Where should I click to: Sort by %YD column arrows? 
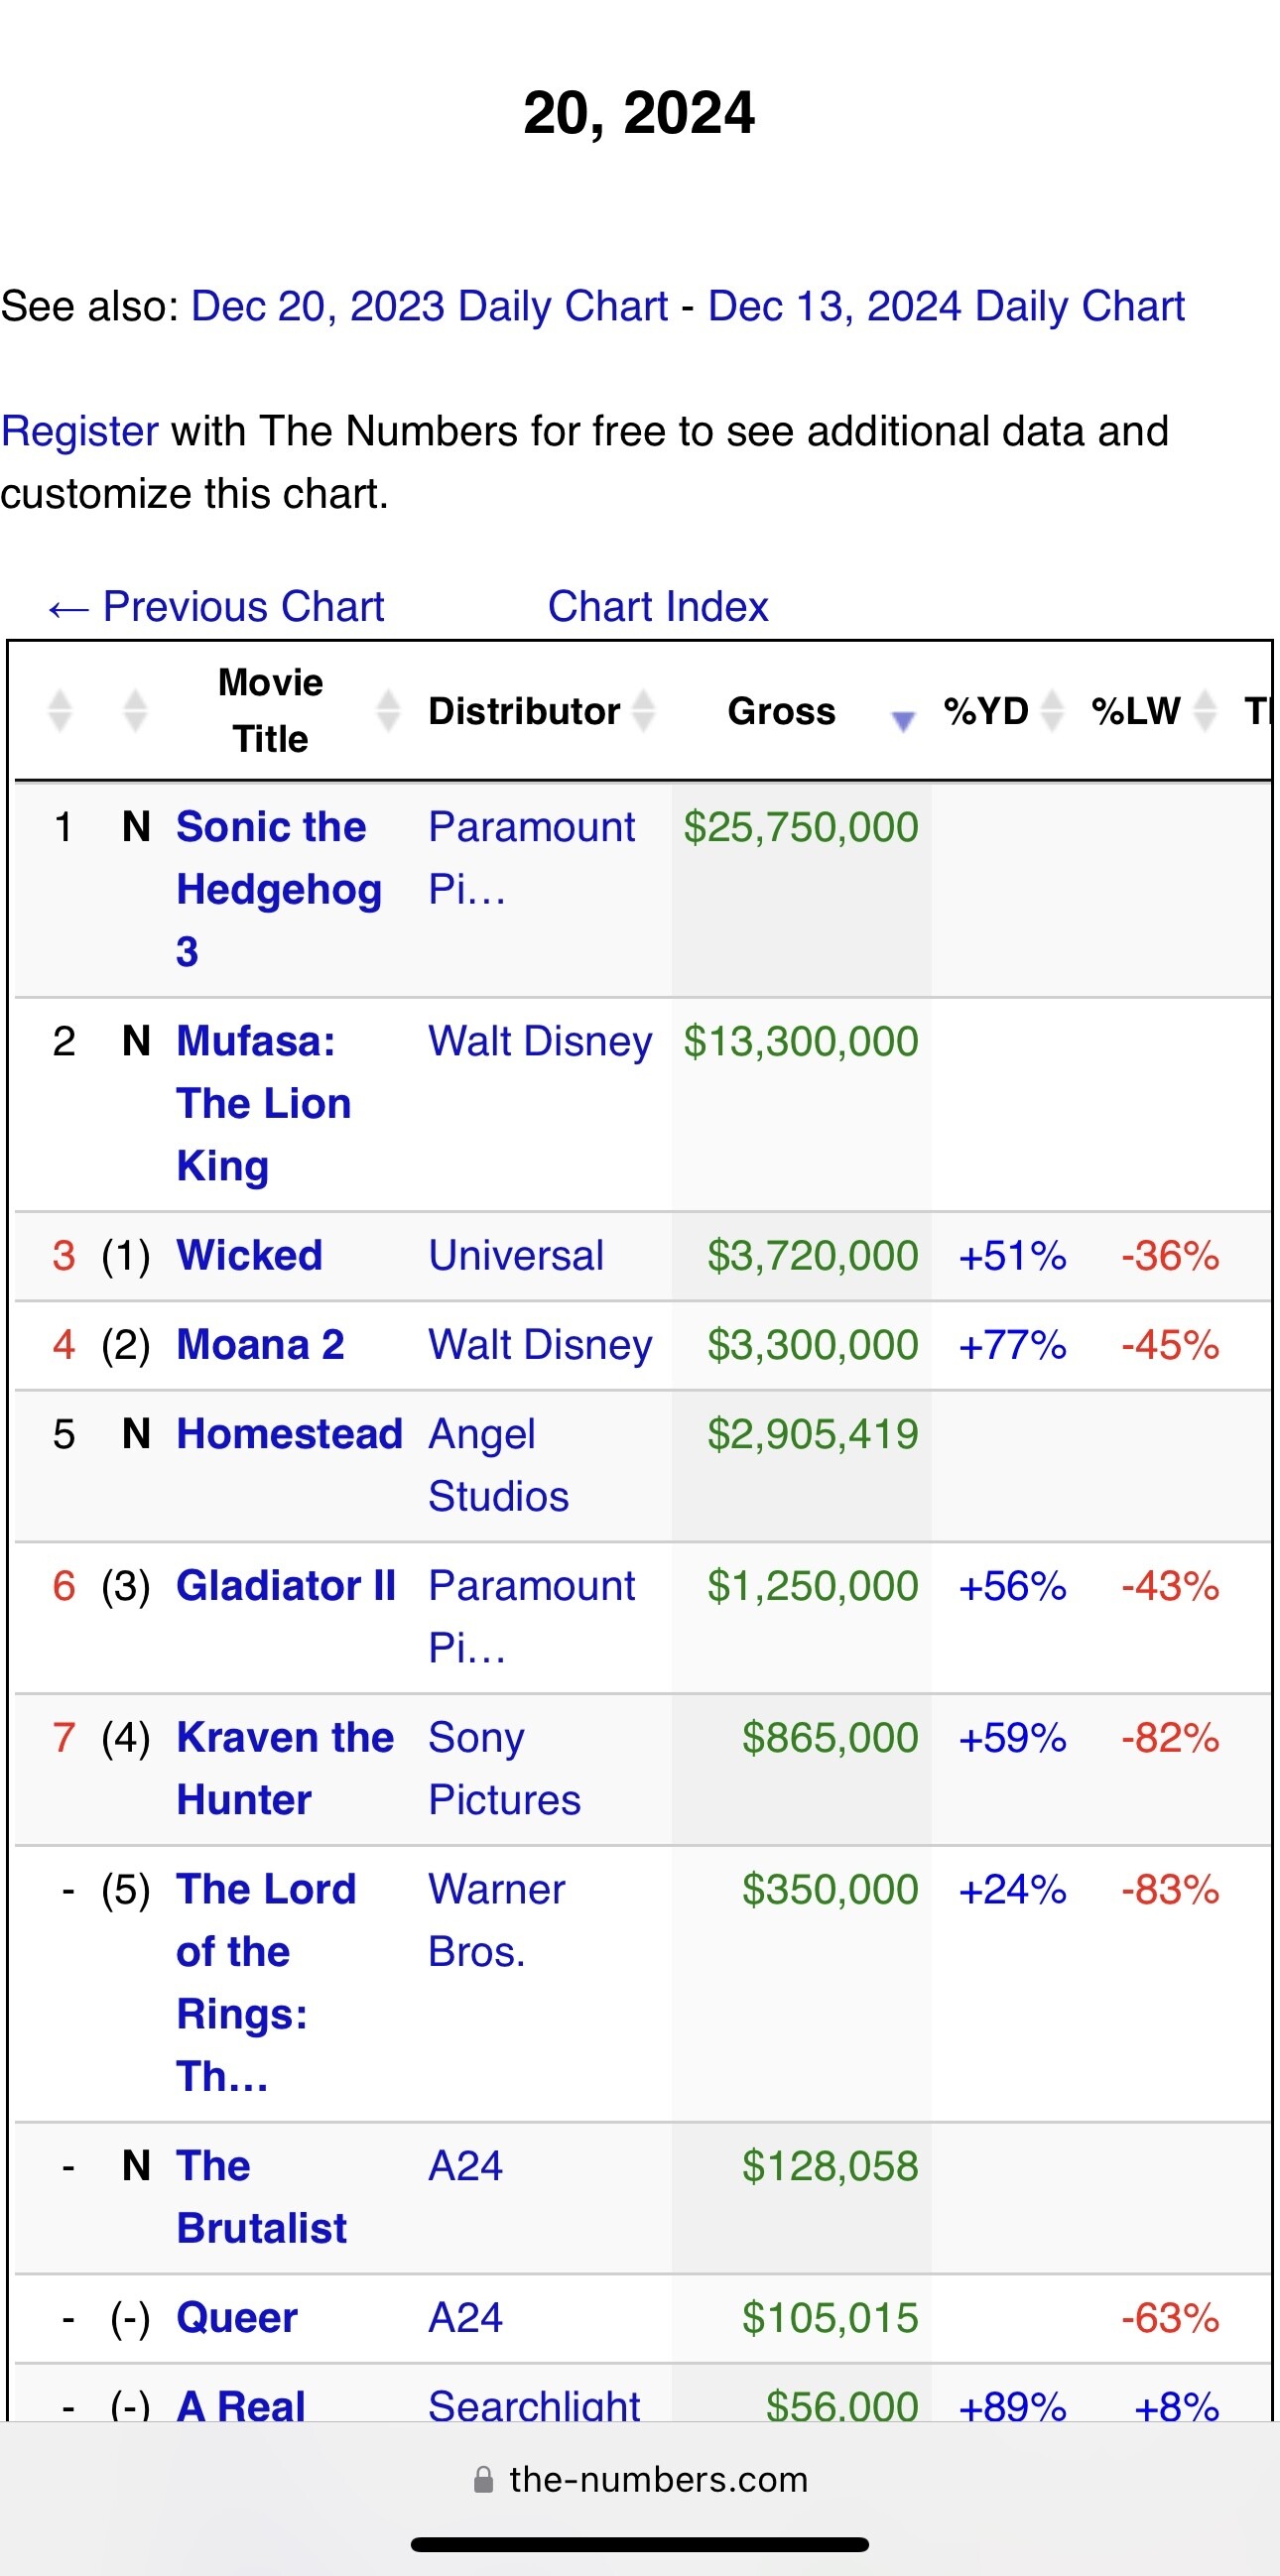click(x=1052, y=710)
